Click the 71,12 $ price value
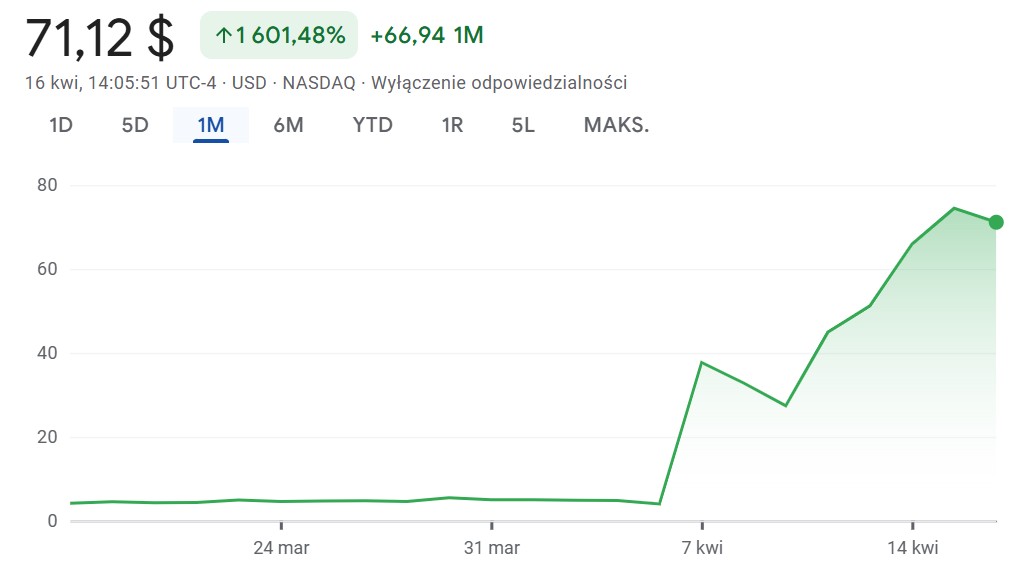 tap(100, 38)
